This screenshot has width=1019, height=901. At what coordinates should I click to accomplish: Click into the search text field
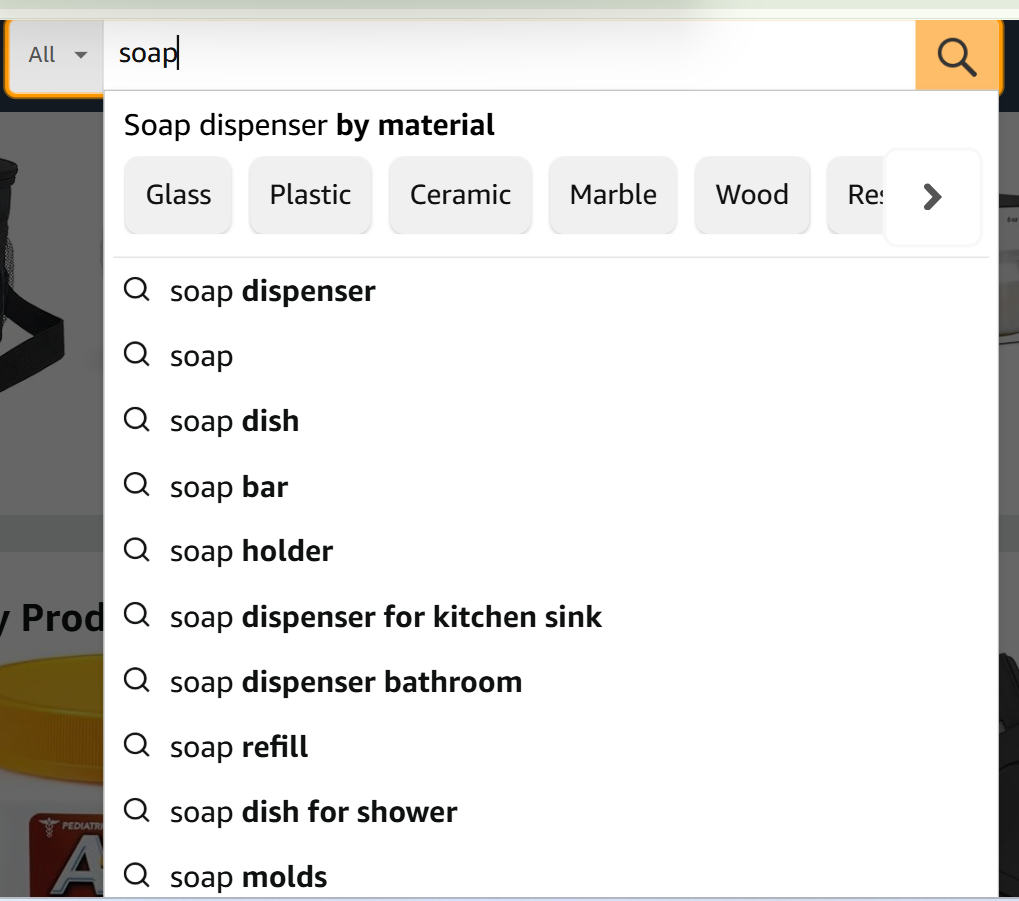(500, 55)
